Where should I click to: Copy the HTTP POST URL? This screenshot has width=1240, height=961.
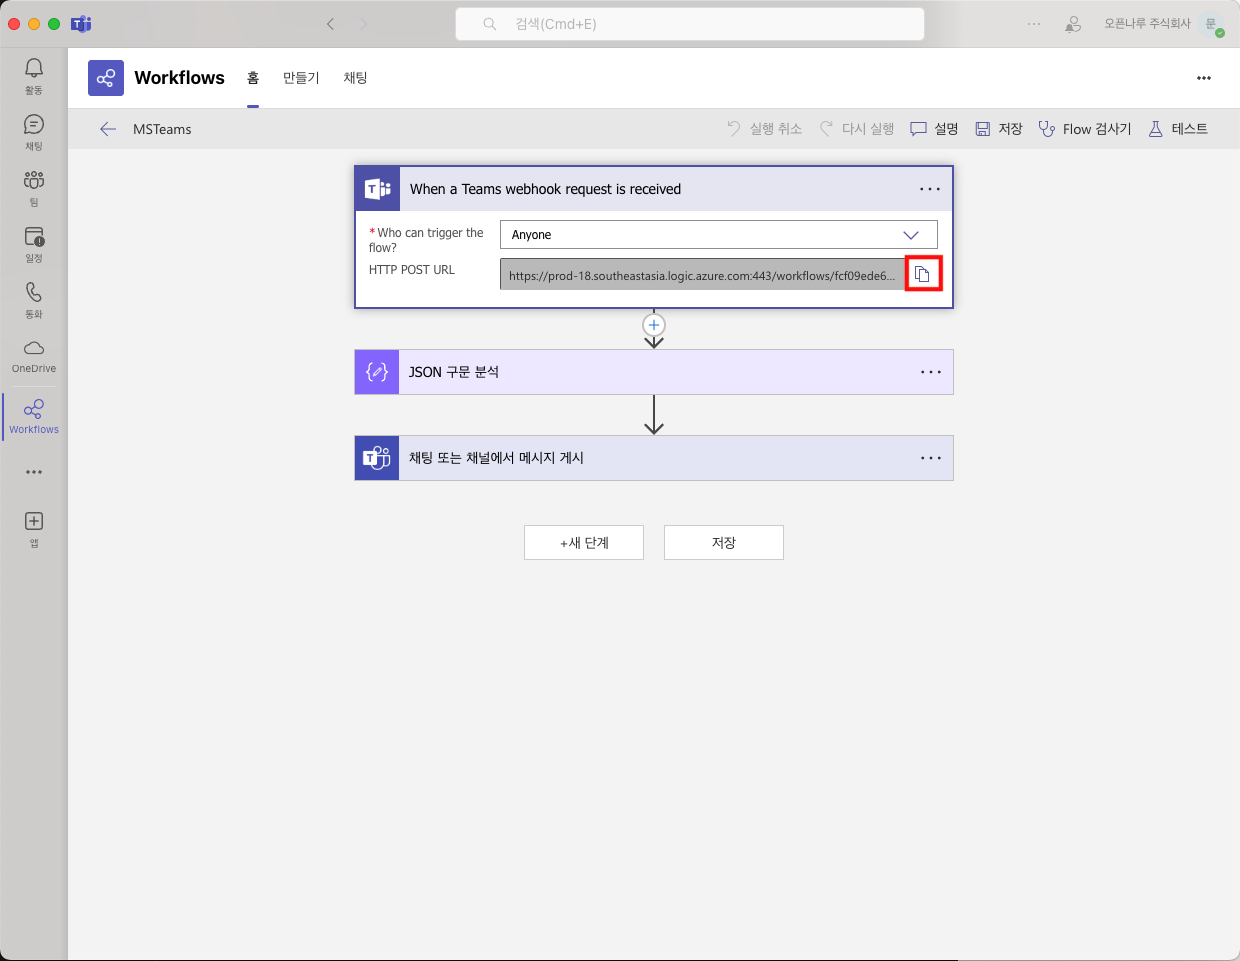pyautogui.click(x=922, y=274)
